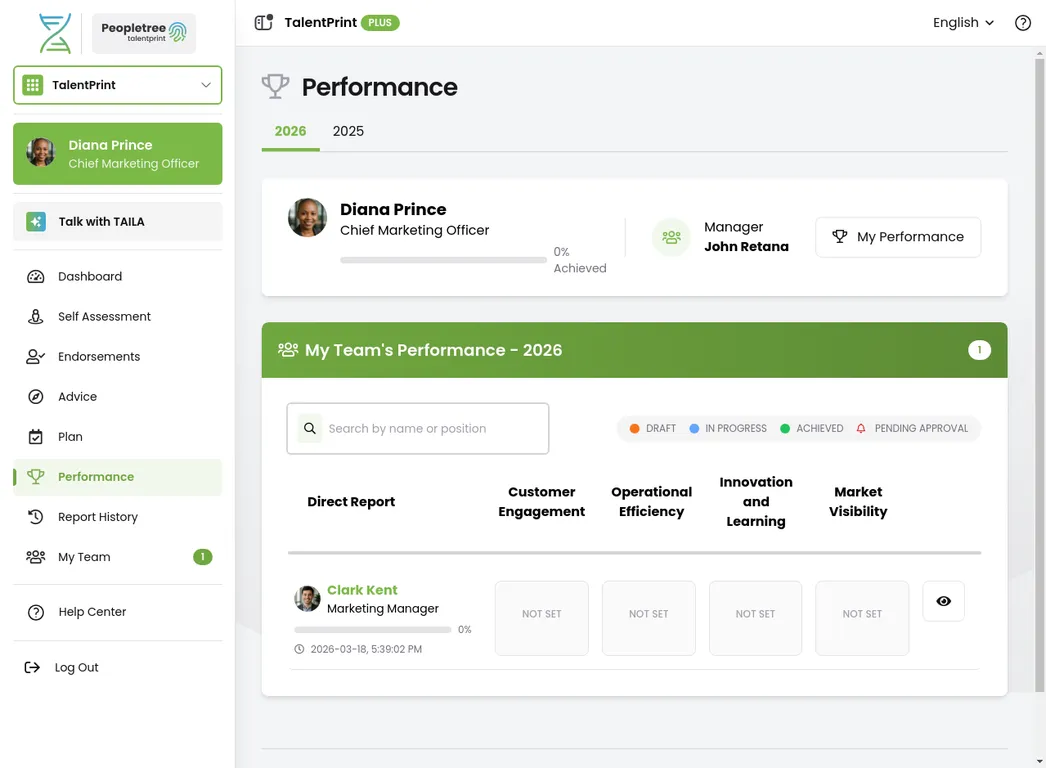Image resolution: width=1046 pixels, height=768 pixels.
Task: Click the orange Draft status dot
Action: click(x=634, y=428)
